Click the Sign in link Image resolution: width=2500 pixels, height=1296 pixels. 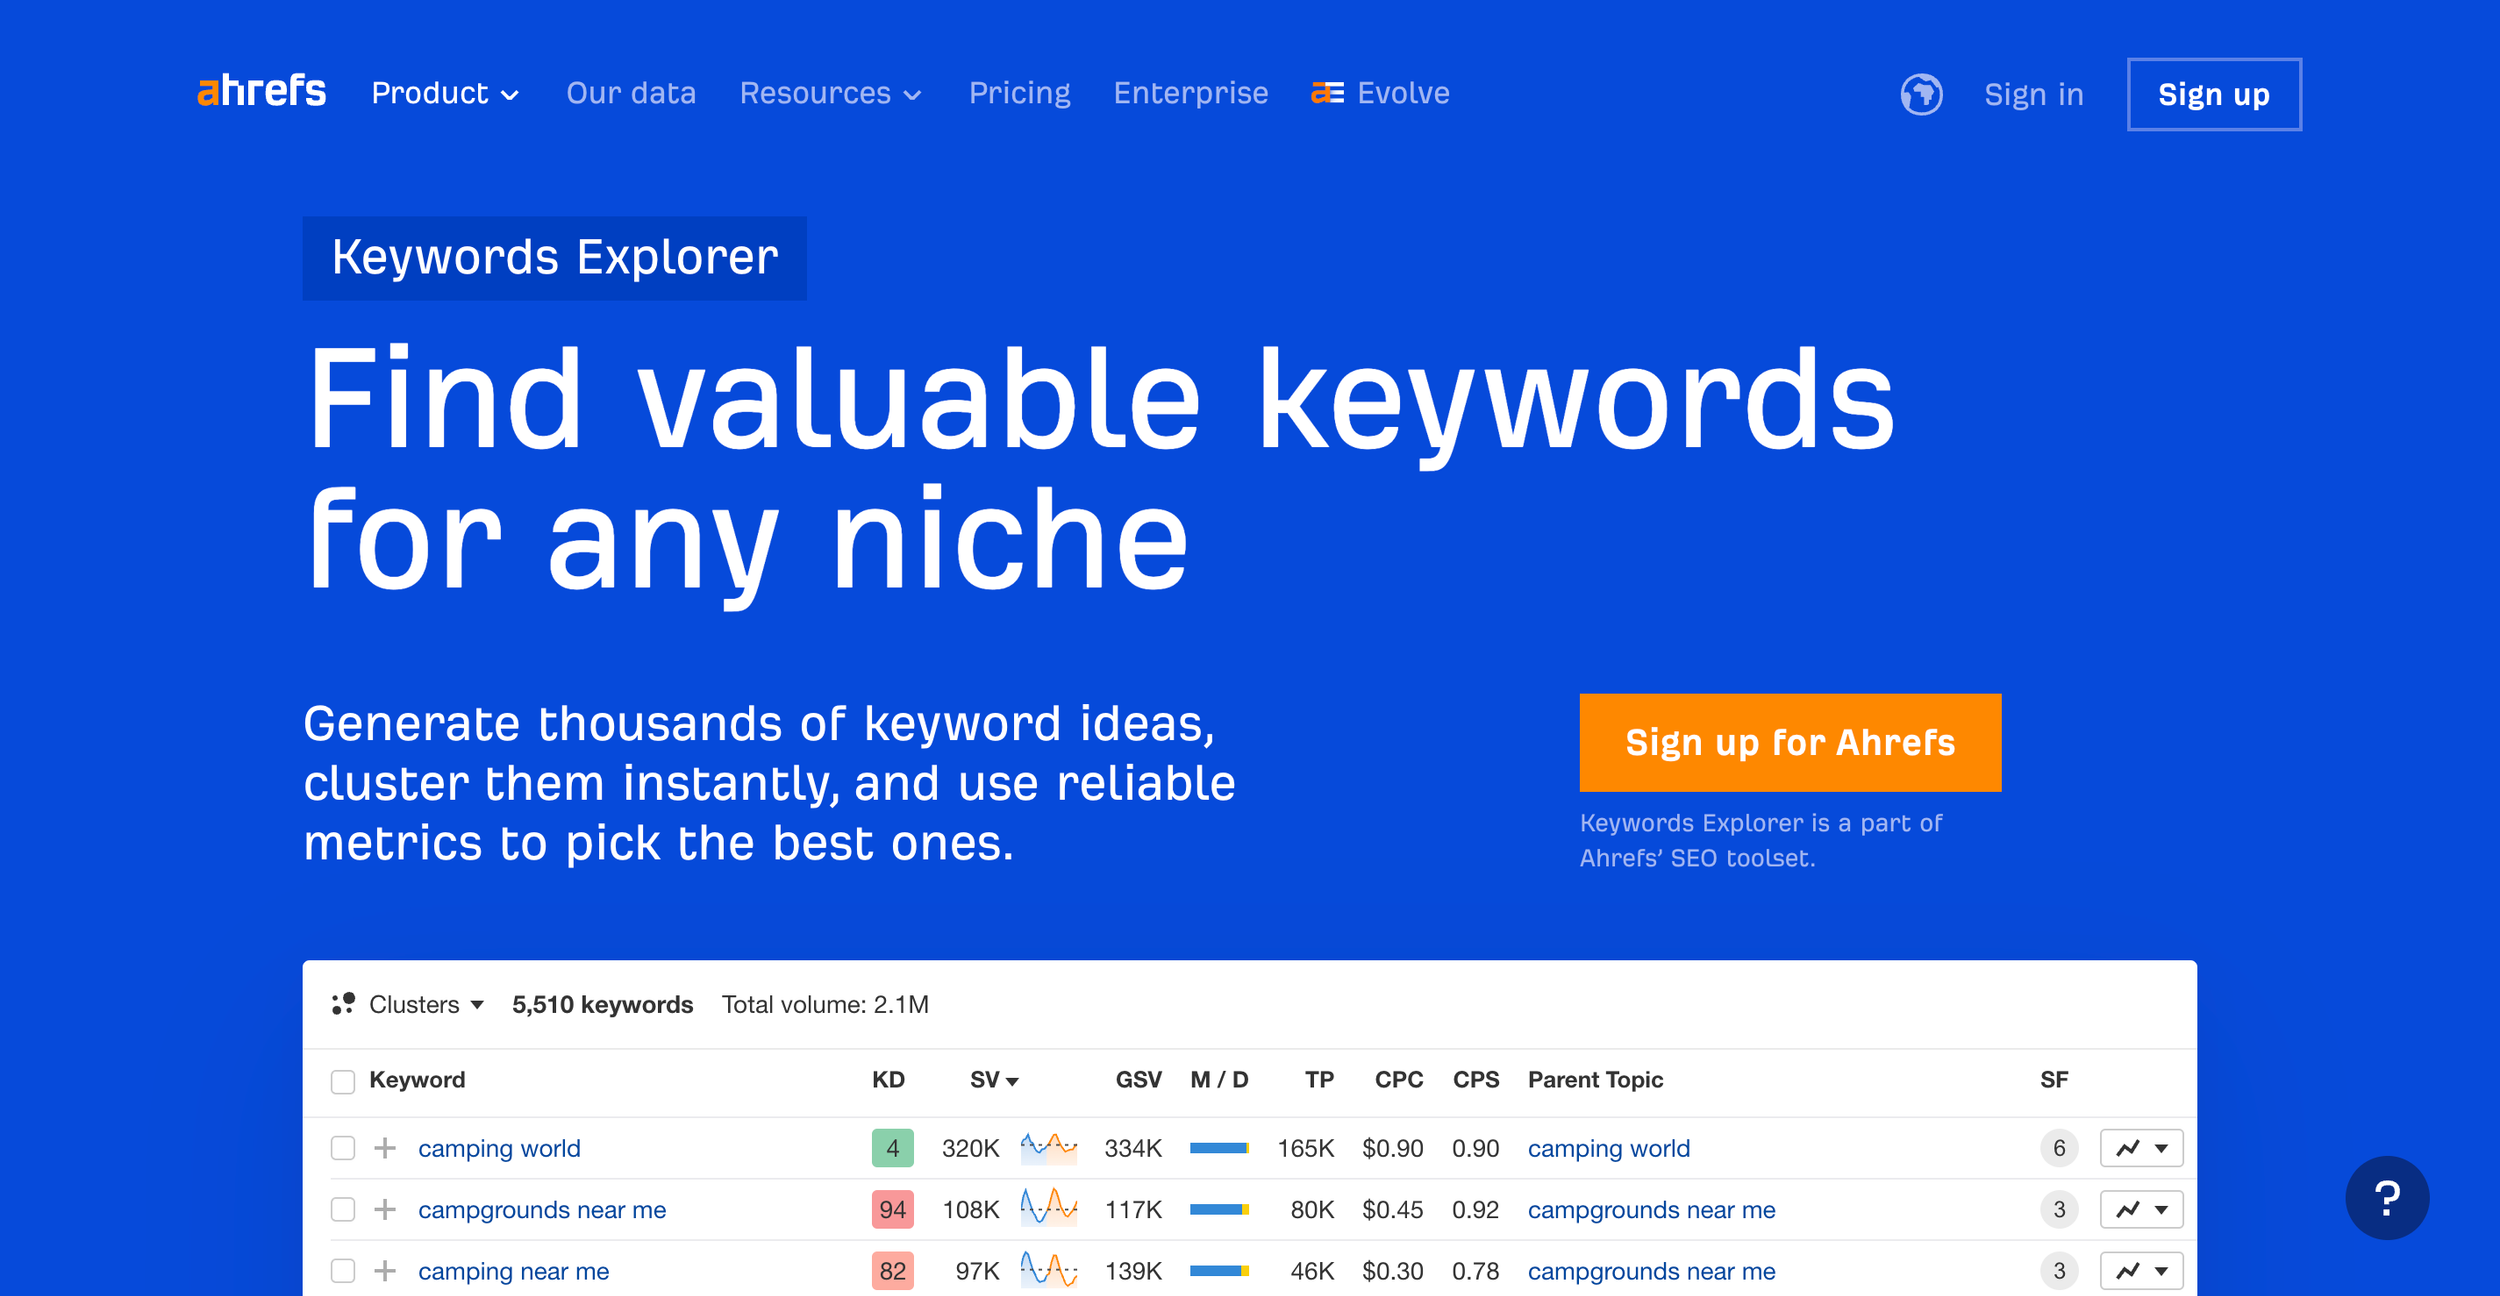(2033, 94)
